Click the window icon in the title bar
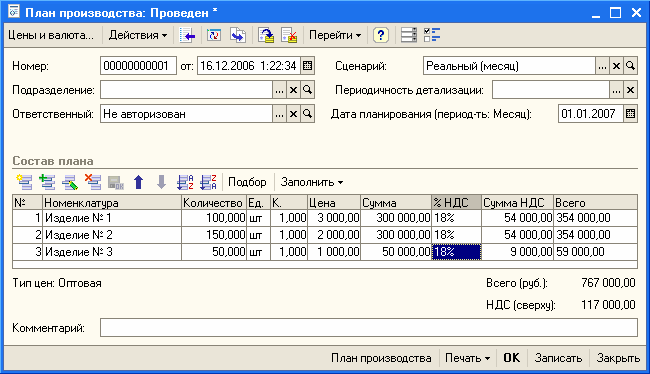 point(14,12)
